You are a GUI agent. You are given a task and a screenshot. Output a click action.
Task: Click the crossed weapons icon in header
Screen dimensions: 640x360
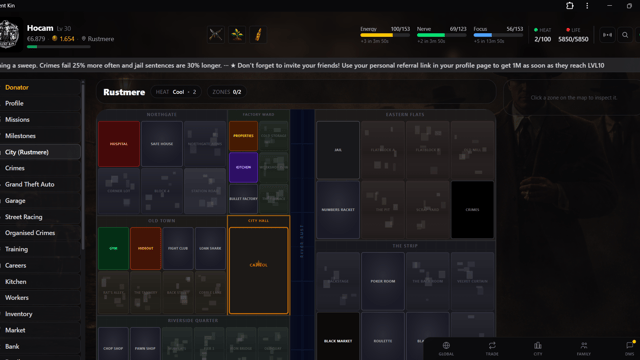[216, 35]
